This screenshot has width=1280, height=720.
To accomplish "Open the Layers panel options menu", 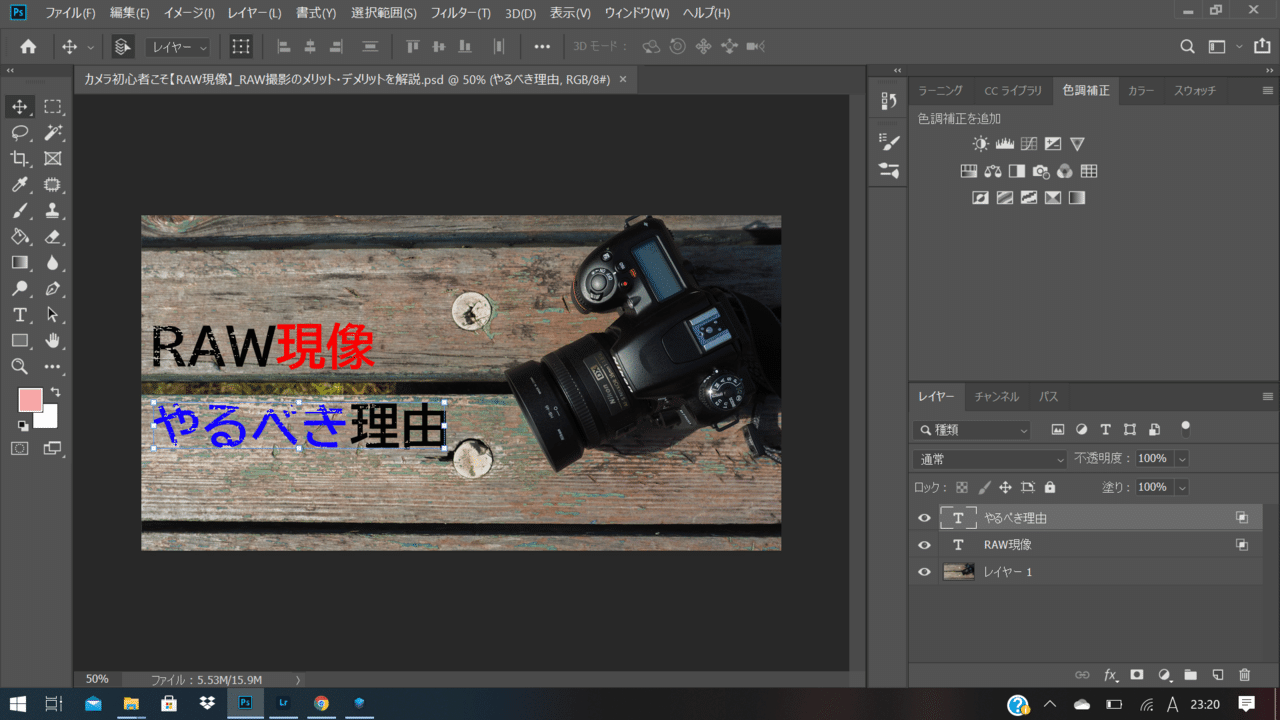I will coord(1267,397).
